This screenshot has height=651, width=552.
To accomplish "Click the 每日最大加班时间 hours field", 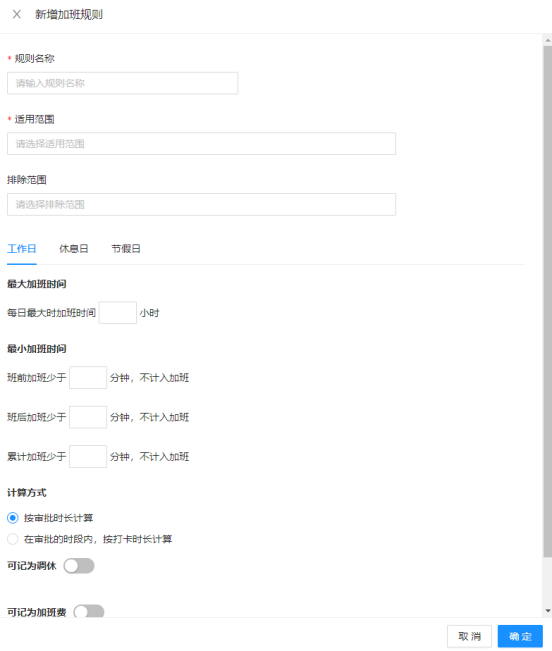I will click(x=117, y=313).
